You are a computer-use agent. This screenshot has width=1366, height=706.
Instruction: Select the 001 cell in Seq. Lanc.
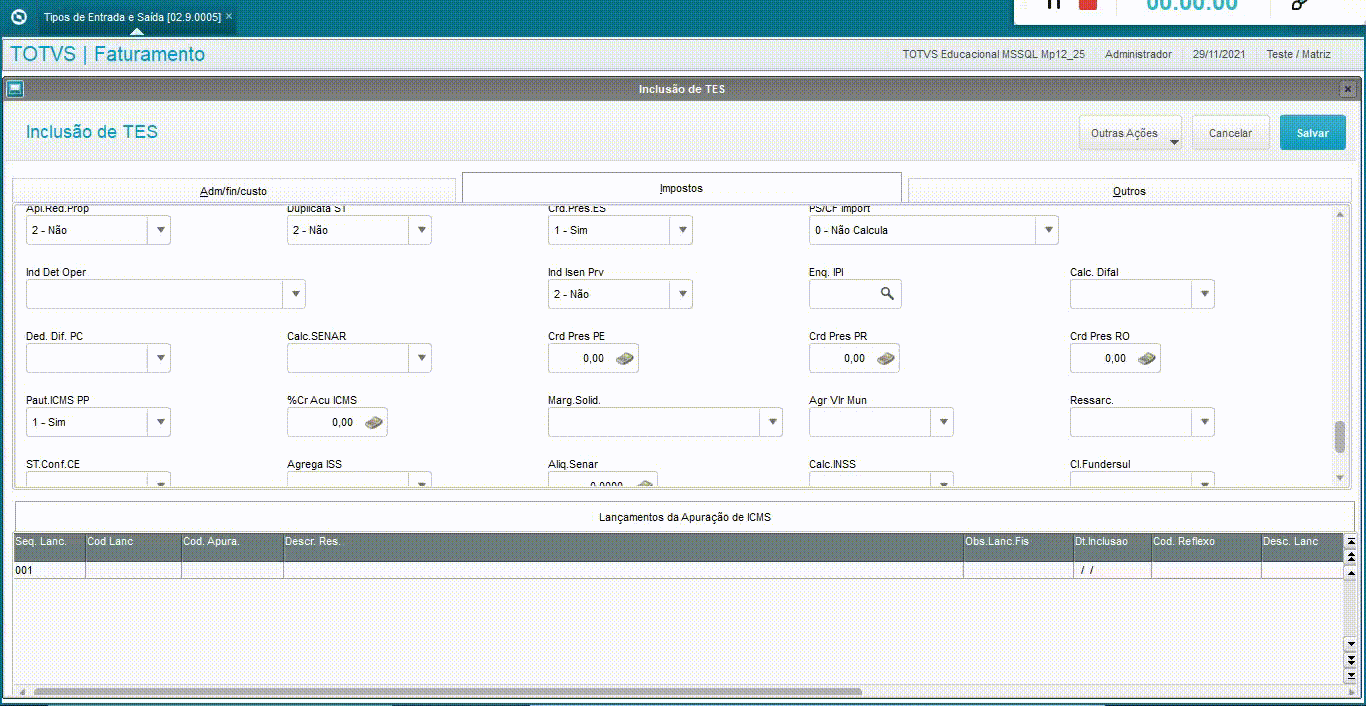(x=49, y=570)
